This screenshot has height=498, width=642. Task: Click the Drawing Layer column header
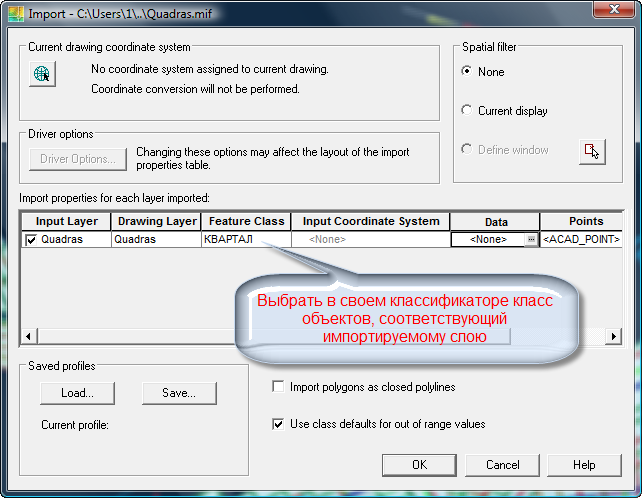coord(156,222)
